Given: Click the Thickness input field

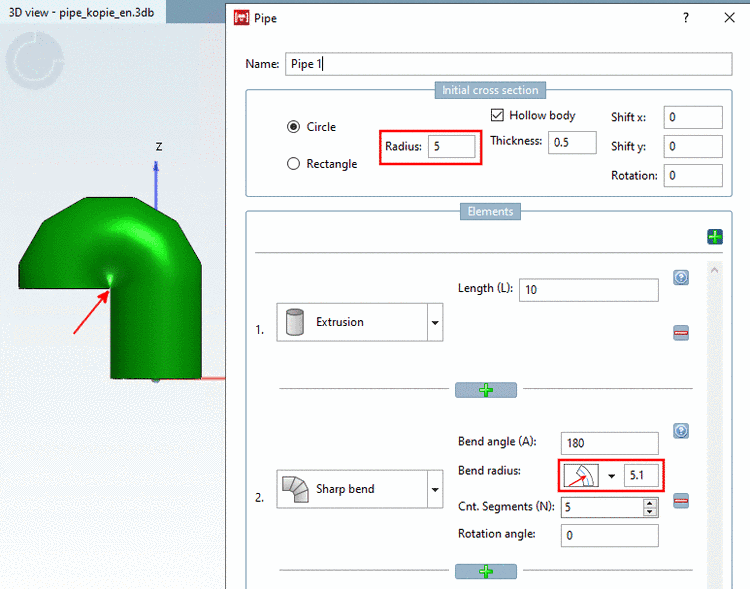Looking at the screenshot, I should (572, 143).
